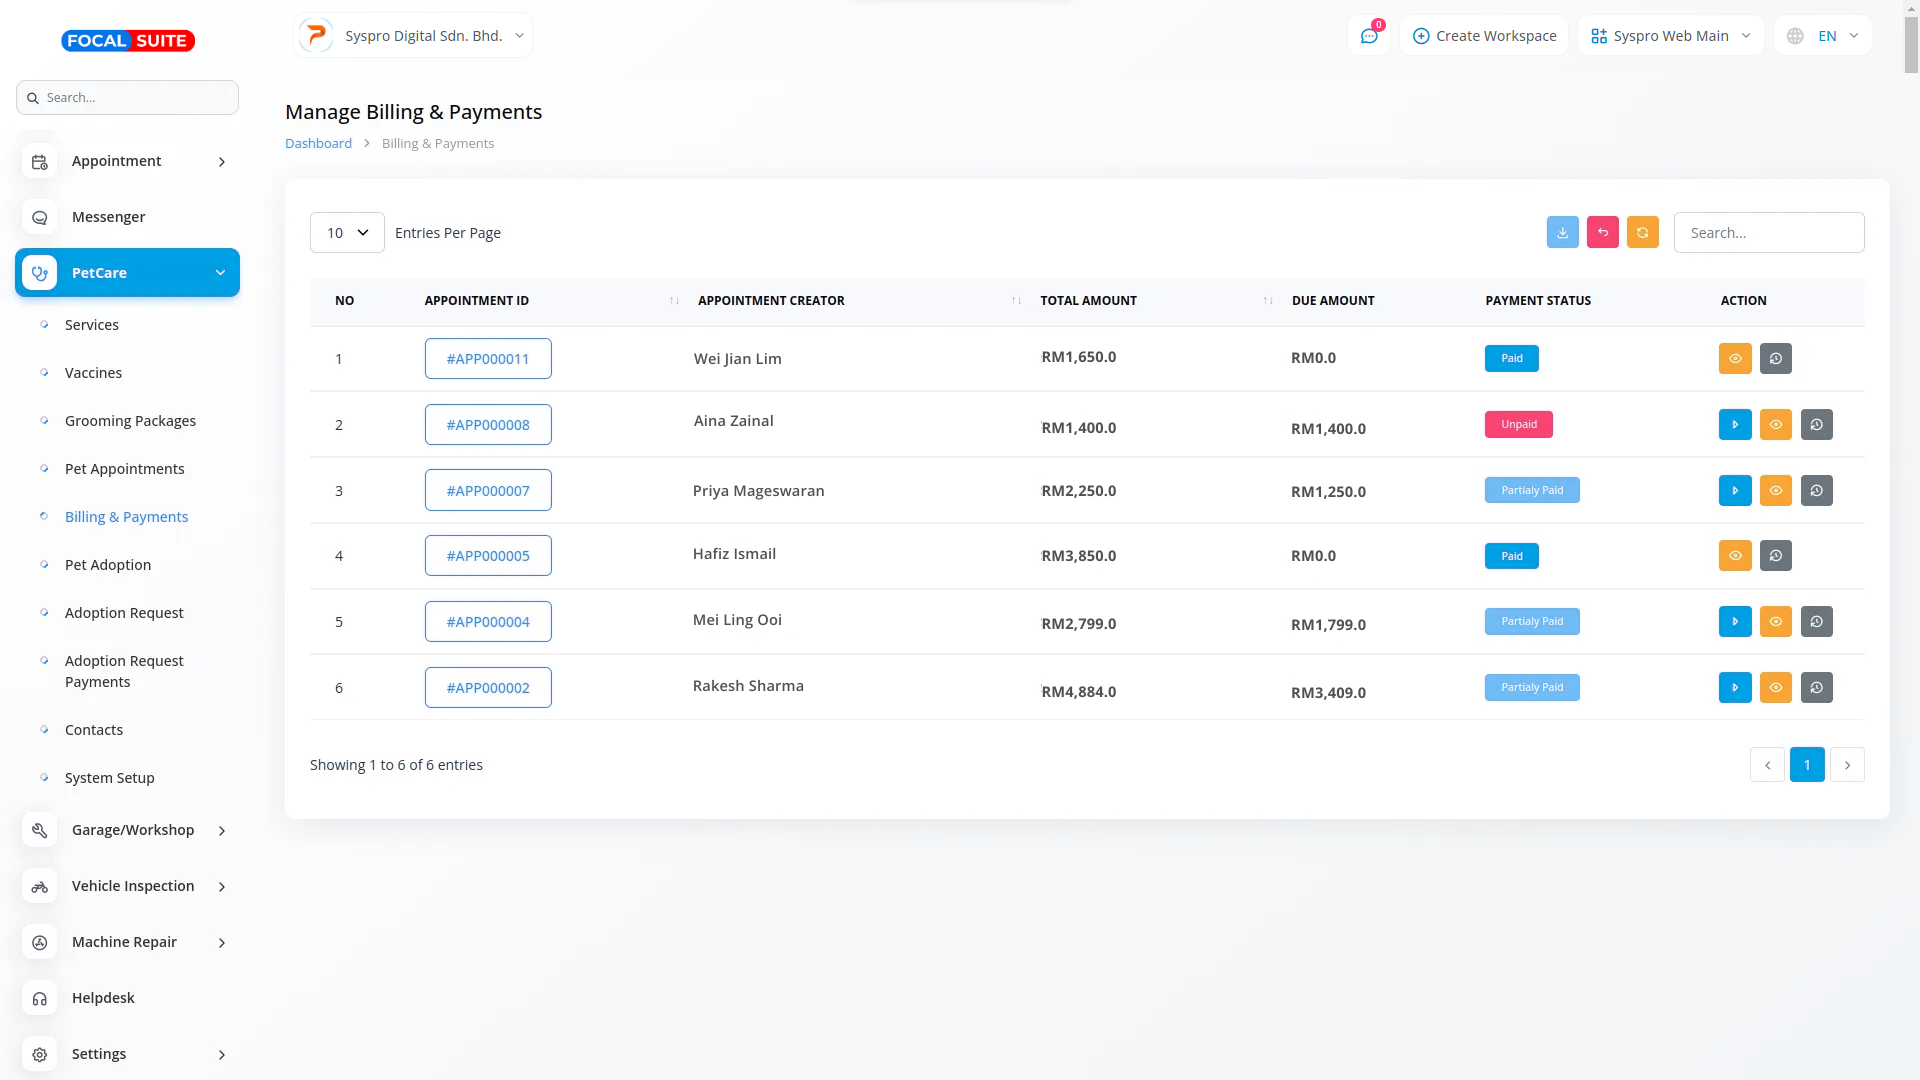Click the orange refresh icon
This screenshot has width=1920, height=1080.
tap(1642, 232)
